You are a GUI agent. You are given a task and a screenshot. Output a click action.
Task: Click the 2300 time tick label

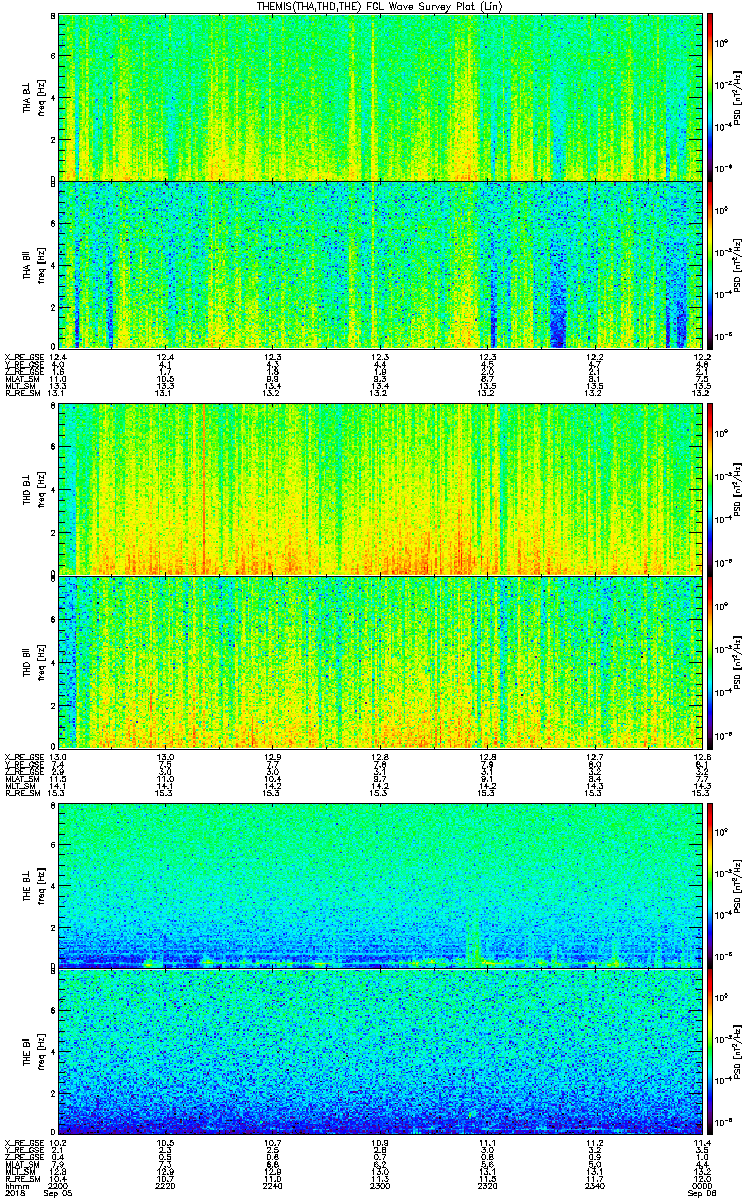380,1184
